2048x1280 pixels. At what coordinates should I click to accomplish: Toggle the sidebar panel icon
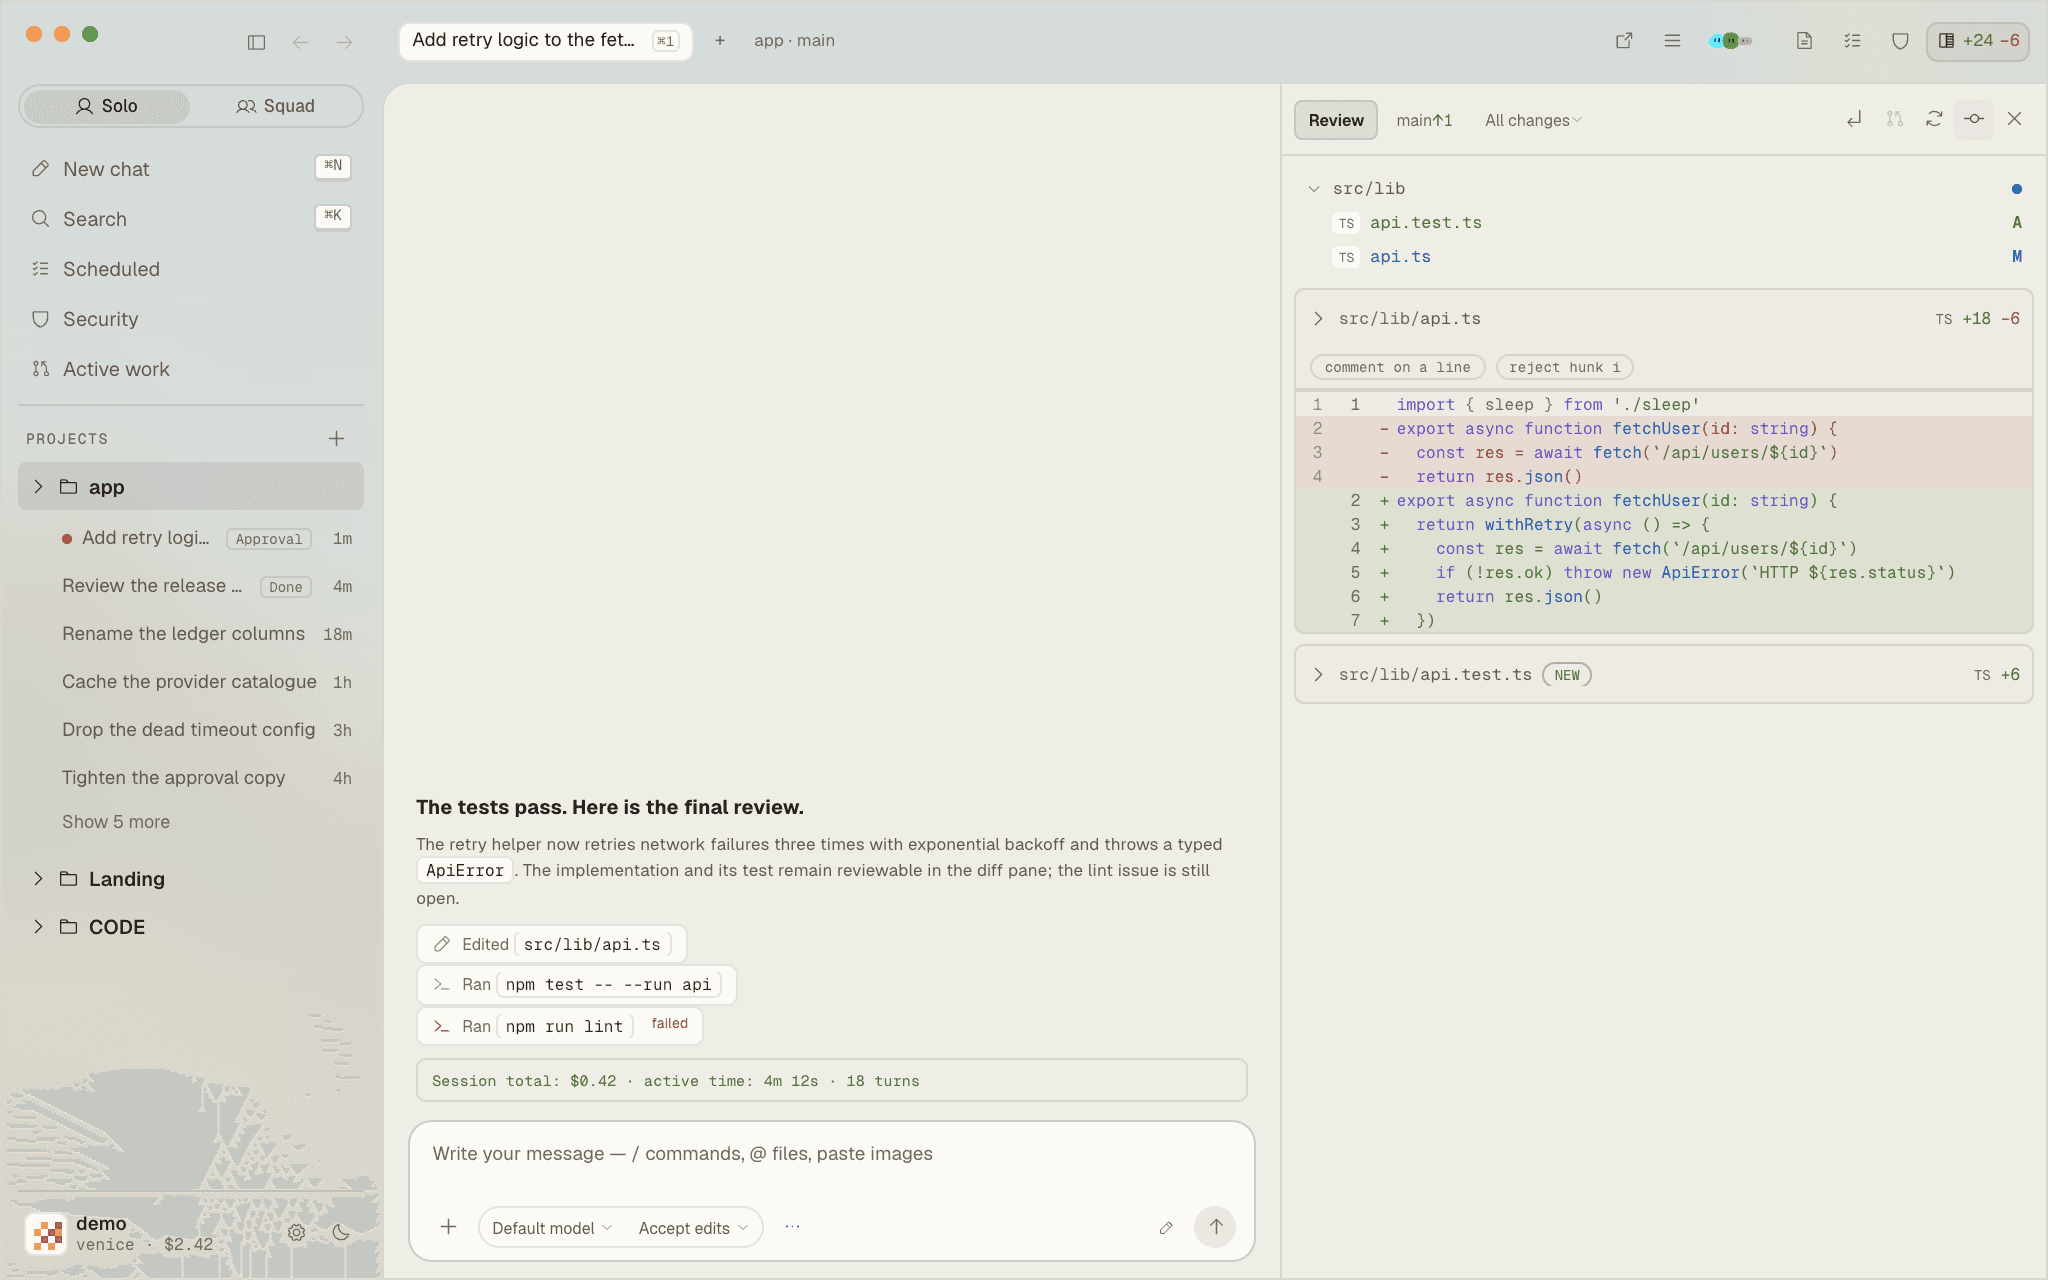(x=256, y=42)
